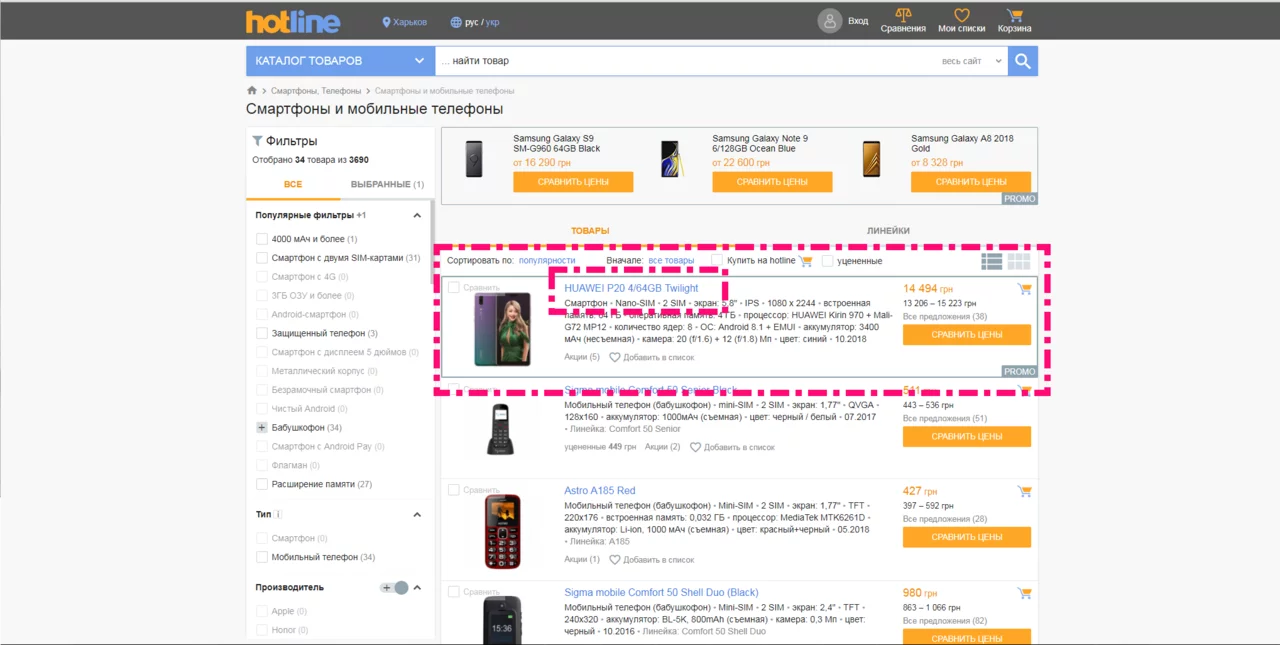Screen dimensions: 1280x645
Task: Click heart icon for Sigma Comfort 50 Senior
Action: pos(696,447)
